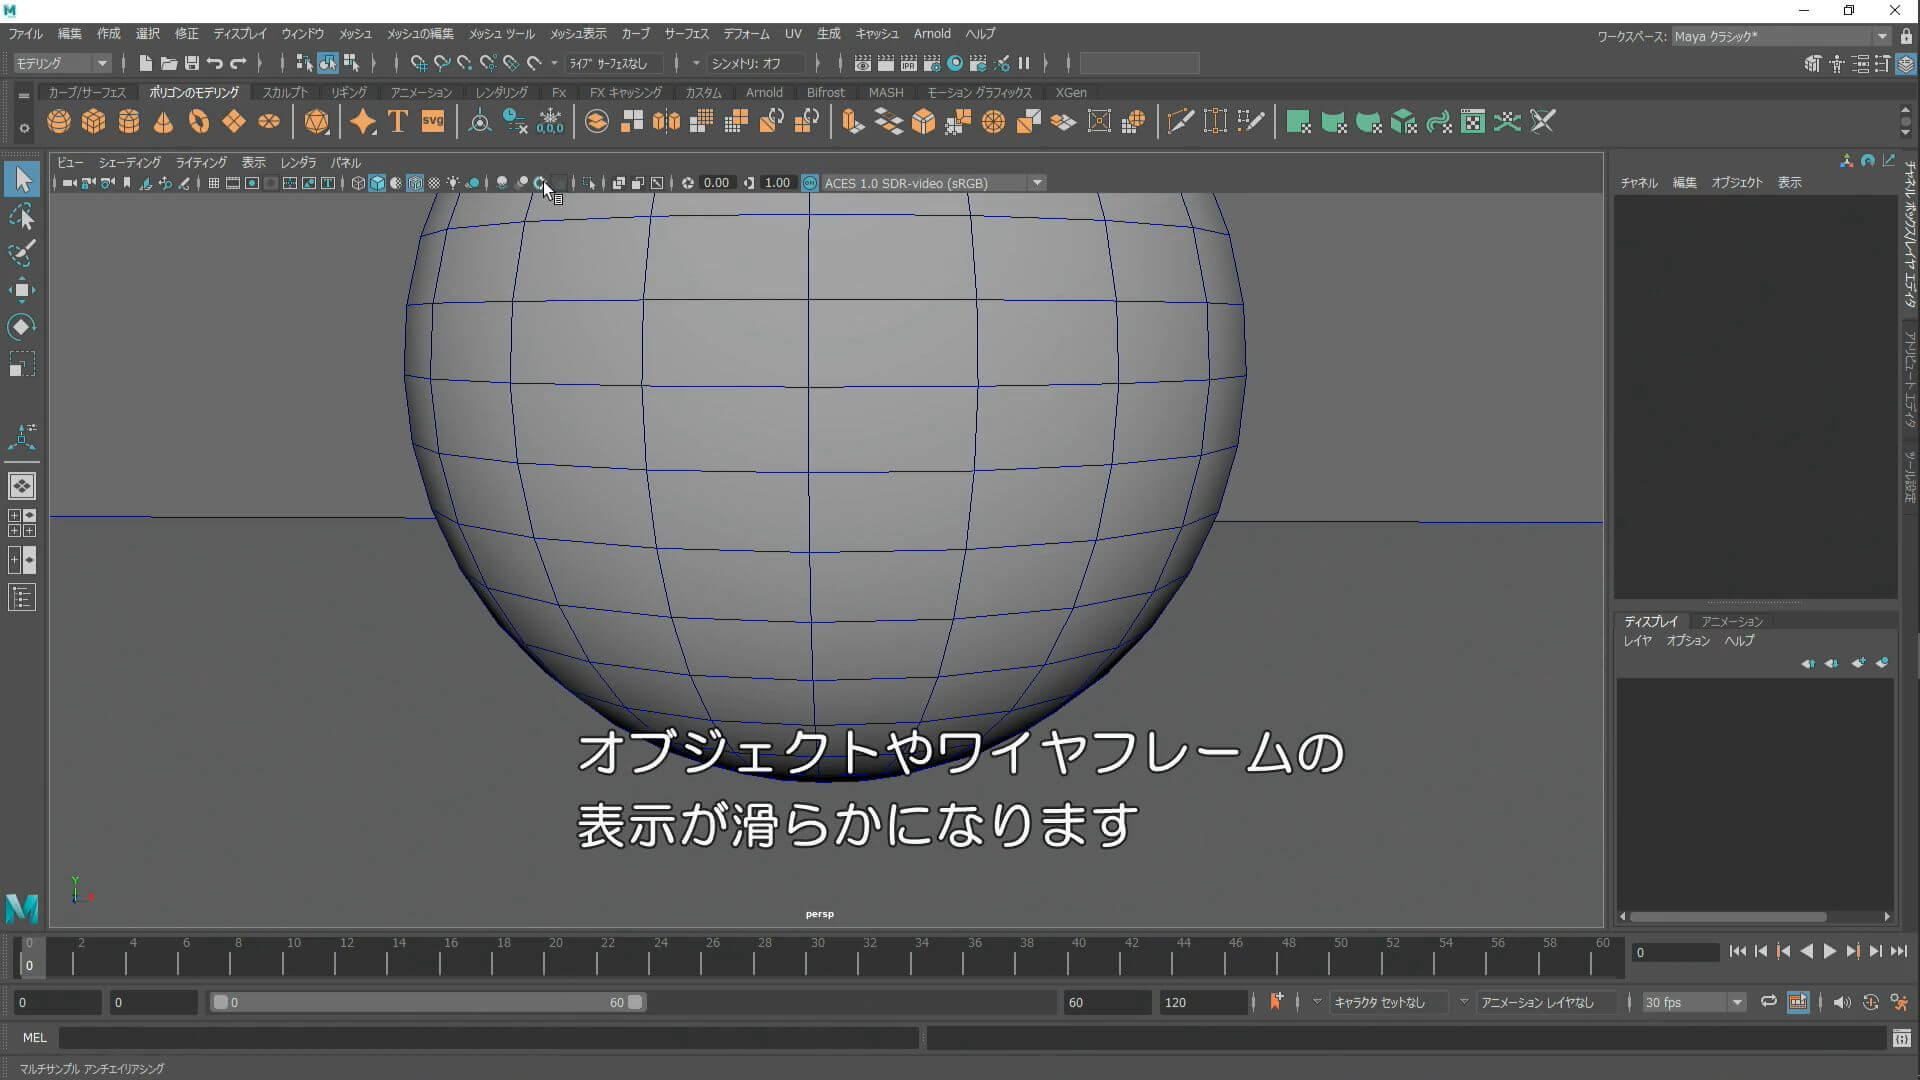1920x1080 pixels.
Task: Toggle wireframe on shaded viewport button
Action: (415, 183)
